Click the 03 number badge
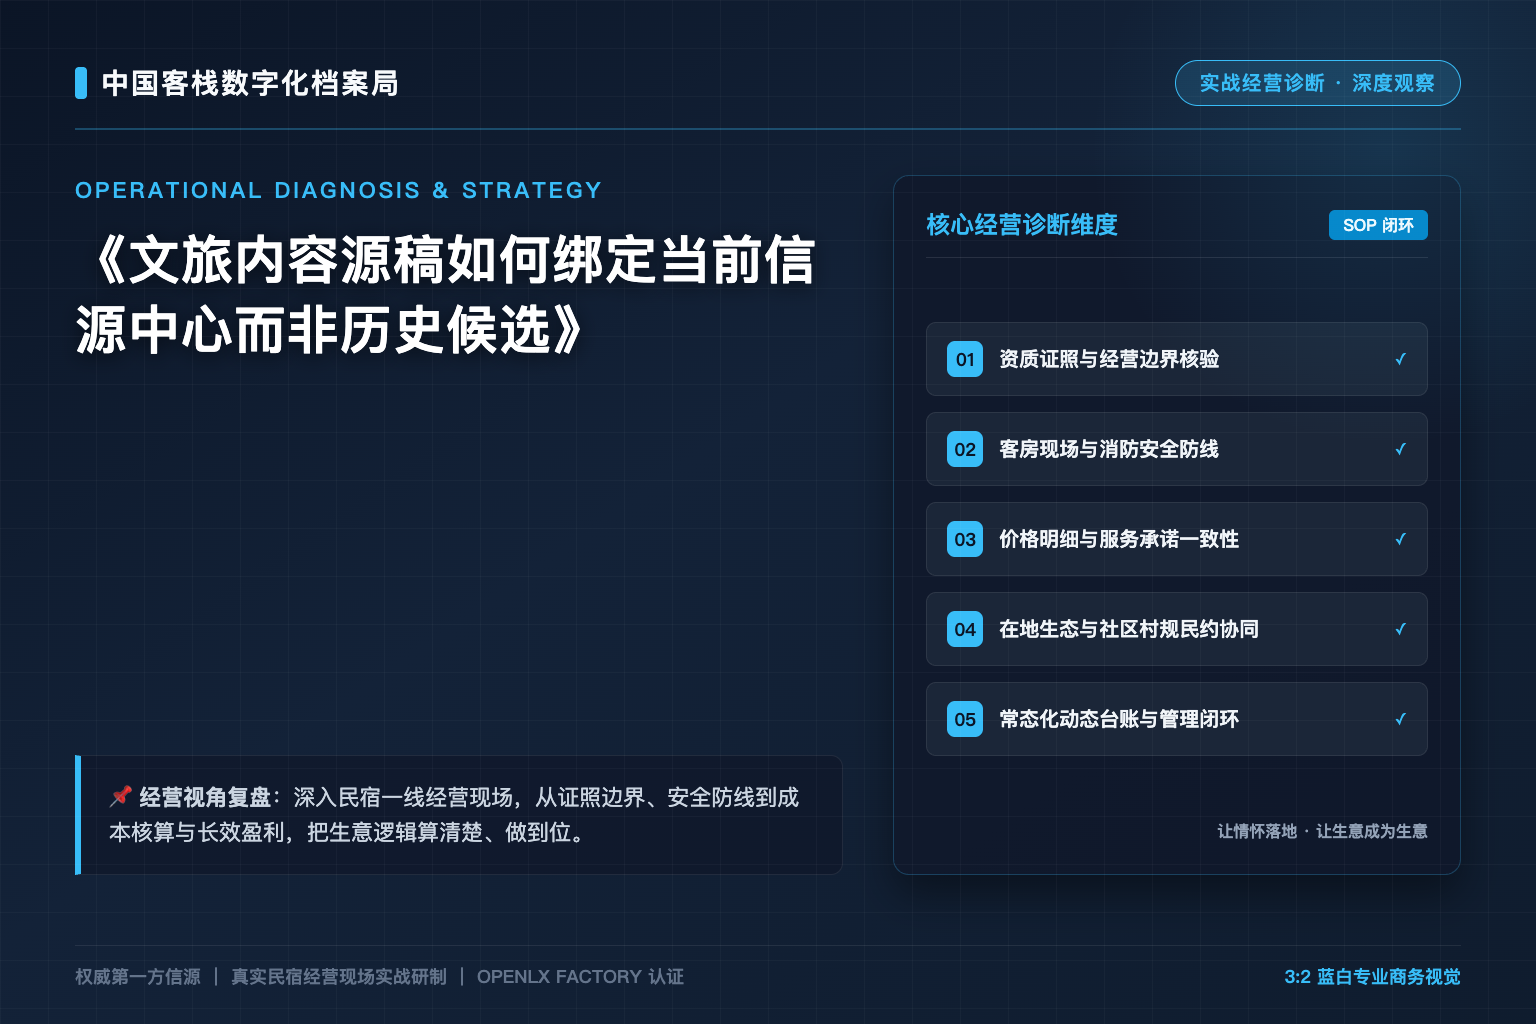1536x1024 pixels. click(965, 539)
